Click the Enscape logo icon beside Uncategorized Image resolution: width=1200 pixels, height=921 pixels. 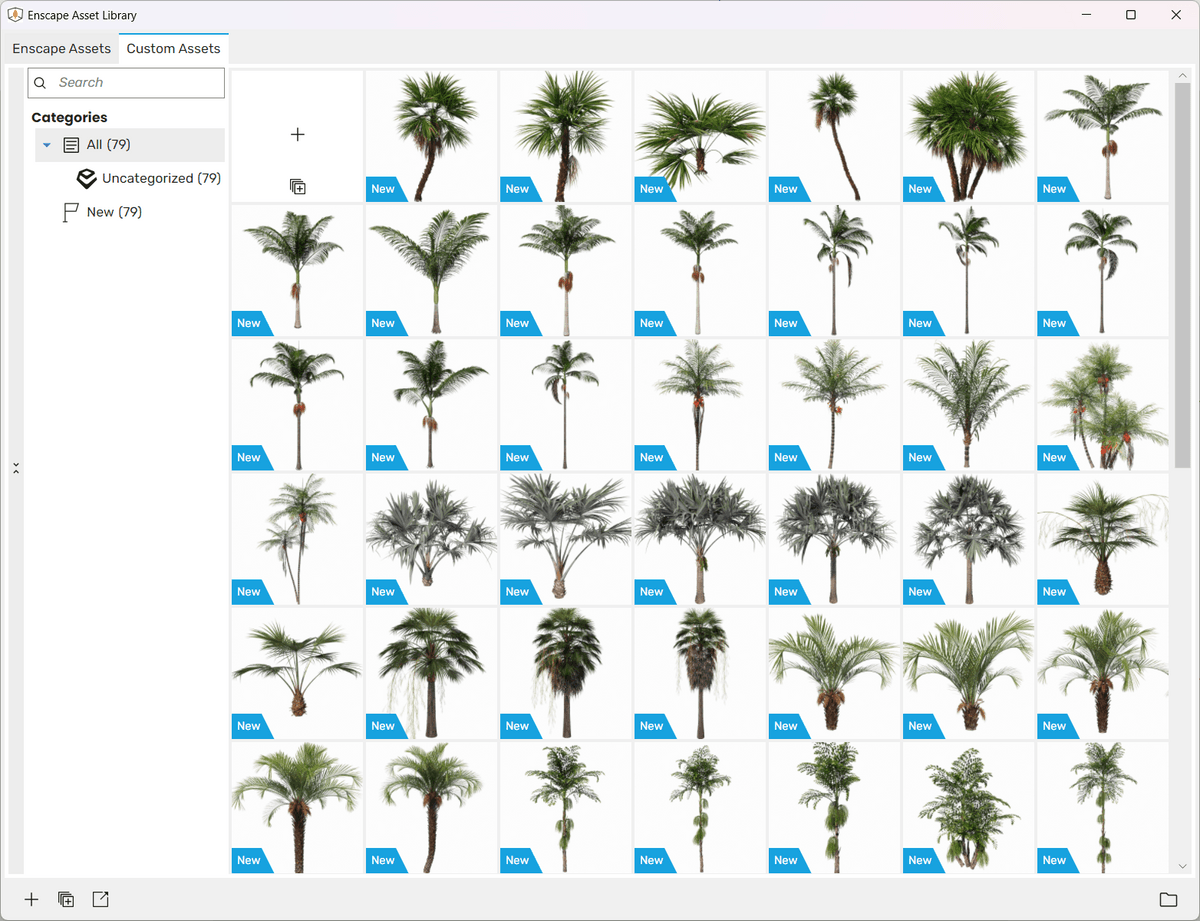(x=87, y=178)
